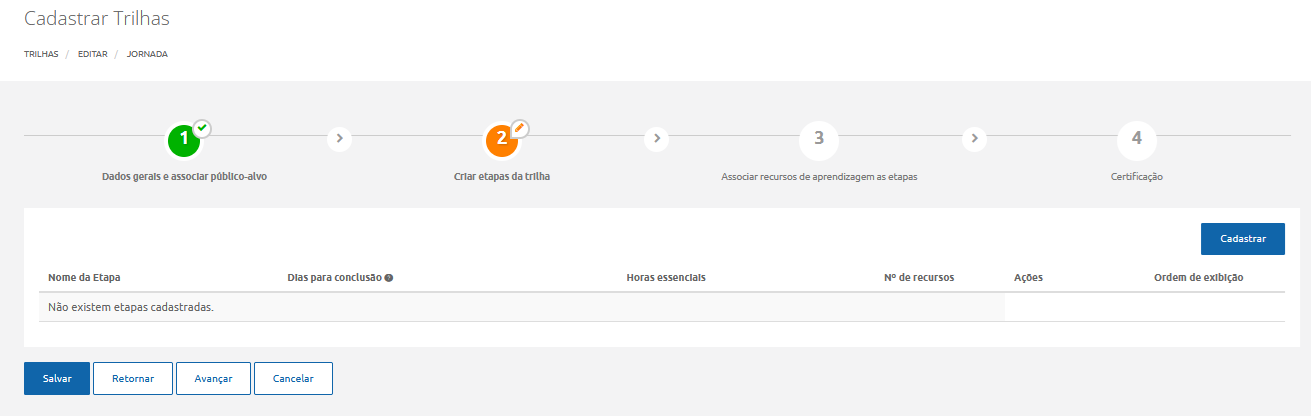
Task: Click the chevron arrow between steps 2 and 3
Action: point(657,139)
